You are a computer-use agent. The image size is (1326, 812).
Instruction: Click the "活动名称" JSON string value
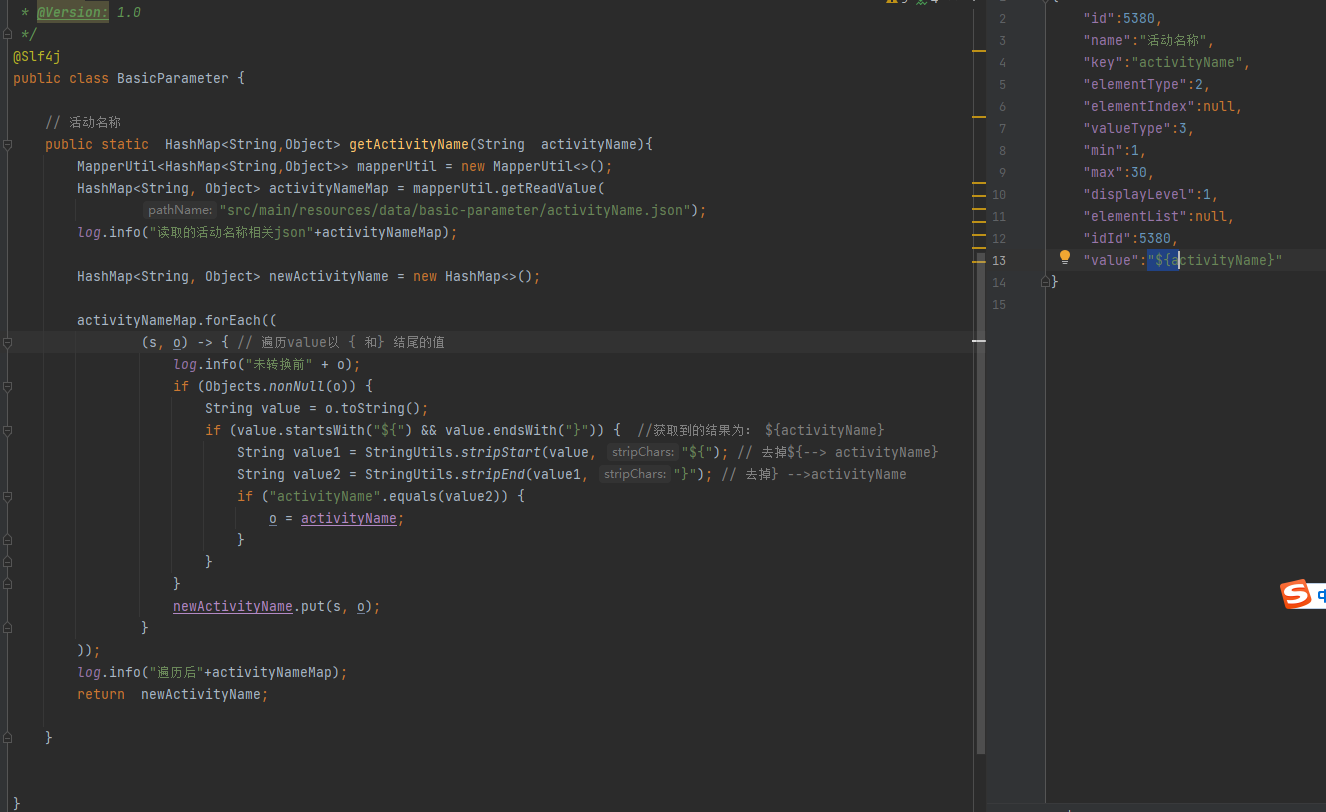[x=1173, y=40]
